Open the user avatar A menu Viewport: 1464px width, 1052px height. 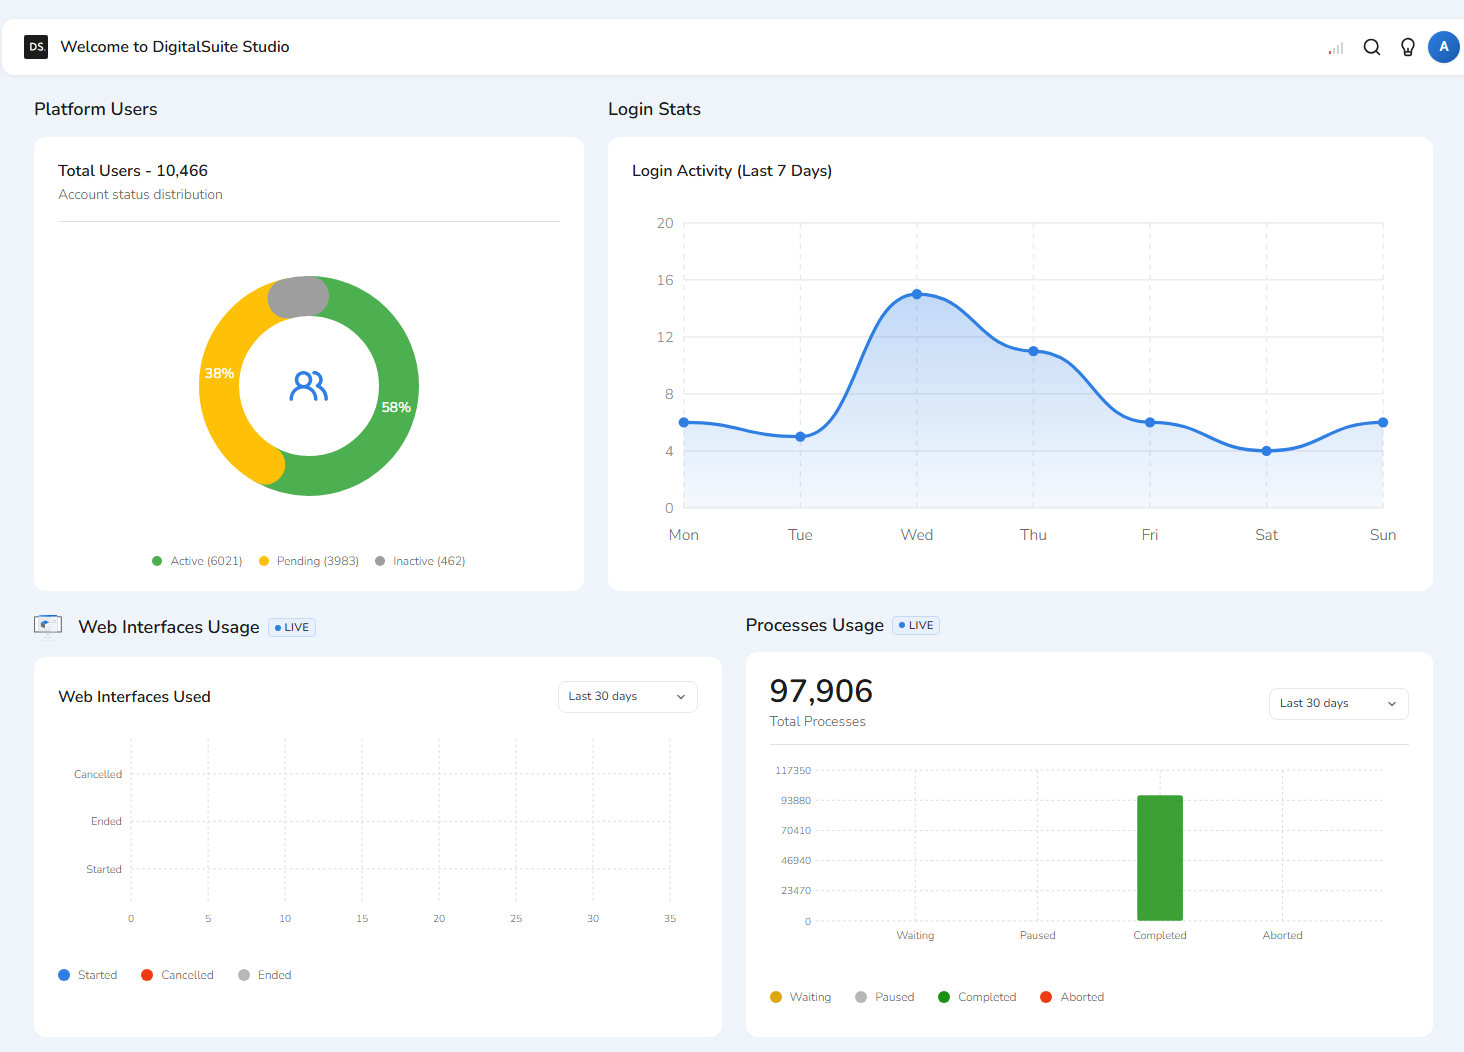1444,47
